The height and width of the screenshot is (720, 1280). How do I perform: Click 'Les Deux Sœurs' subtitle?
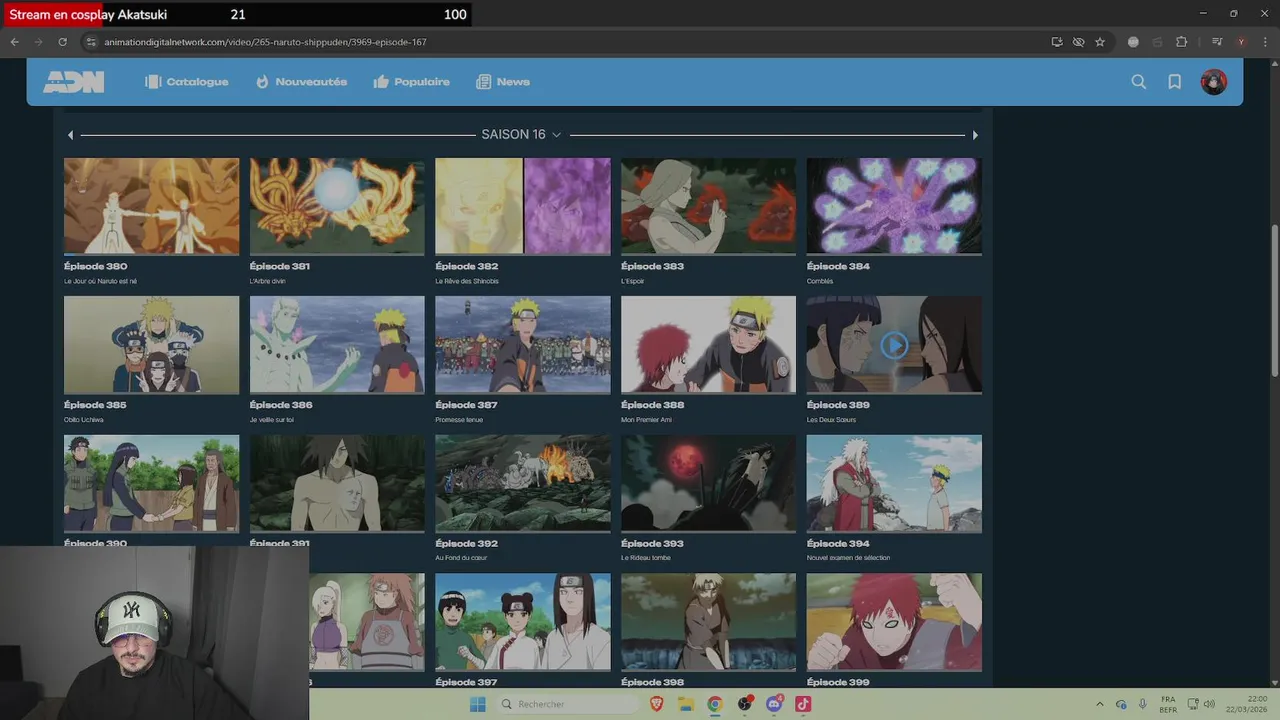point(832,420)
